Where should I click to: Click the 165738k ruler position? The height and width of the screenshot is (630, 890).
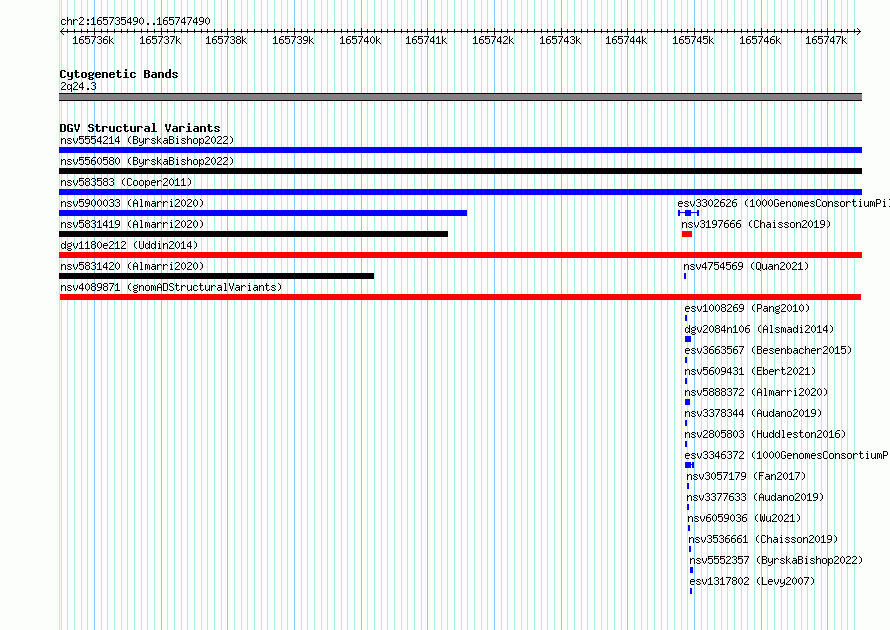coord(226,40)
